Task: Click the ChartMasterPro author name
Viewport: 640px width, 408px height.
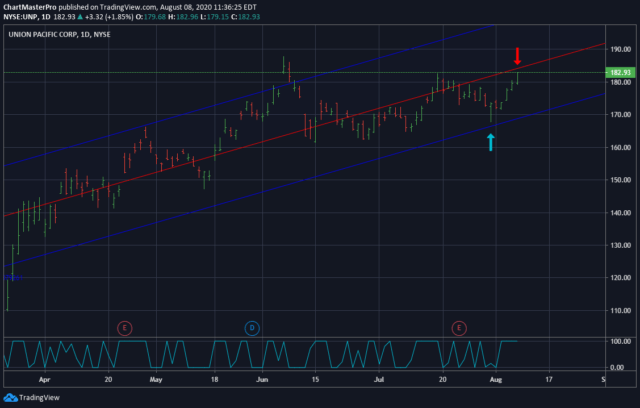Action: coord(30,7)
